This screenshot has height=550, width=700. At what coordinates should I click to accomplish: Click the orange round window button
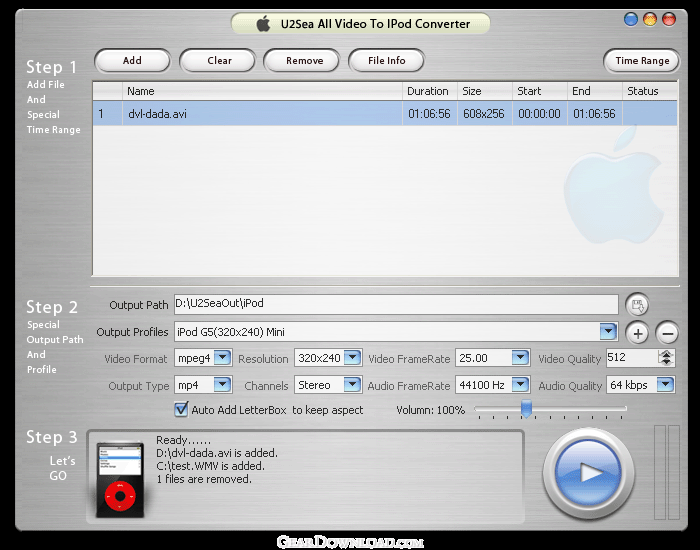coord(650,19)
